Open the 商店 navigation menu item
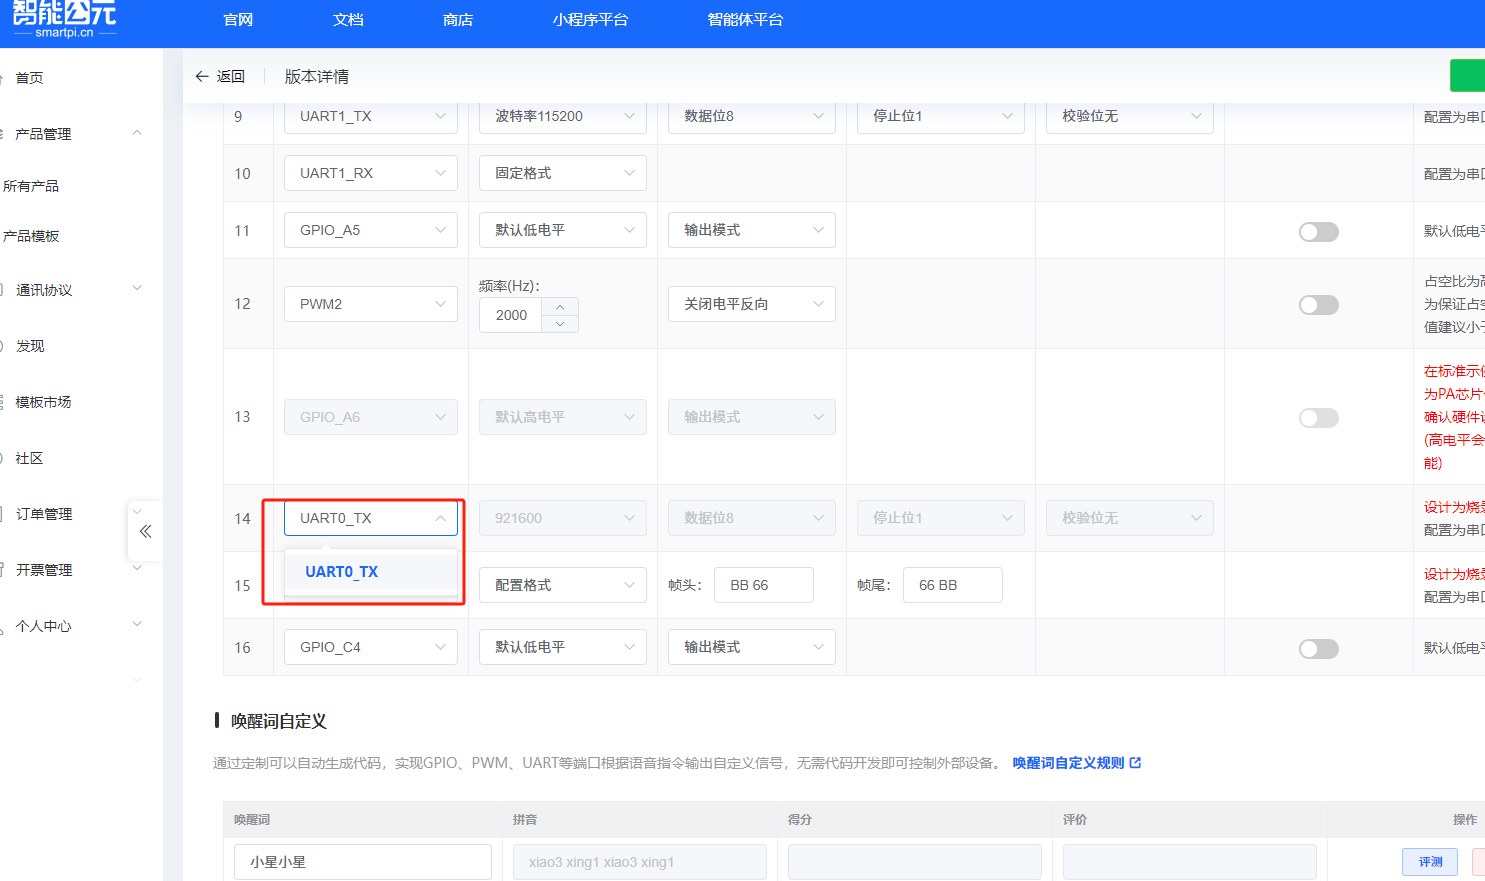1485x881 pixels. (457, 18)
